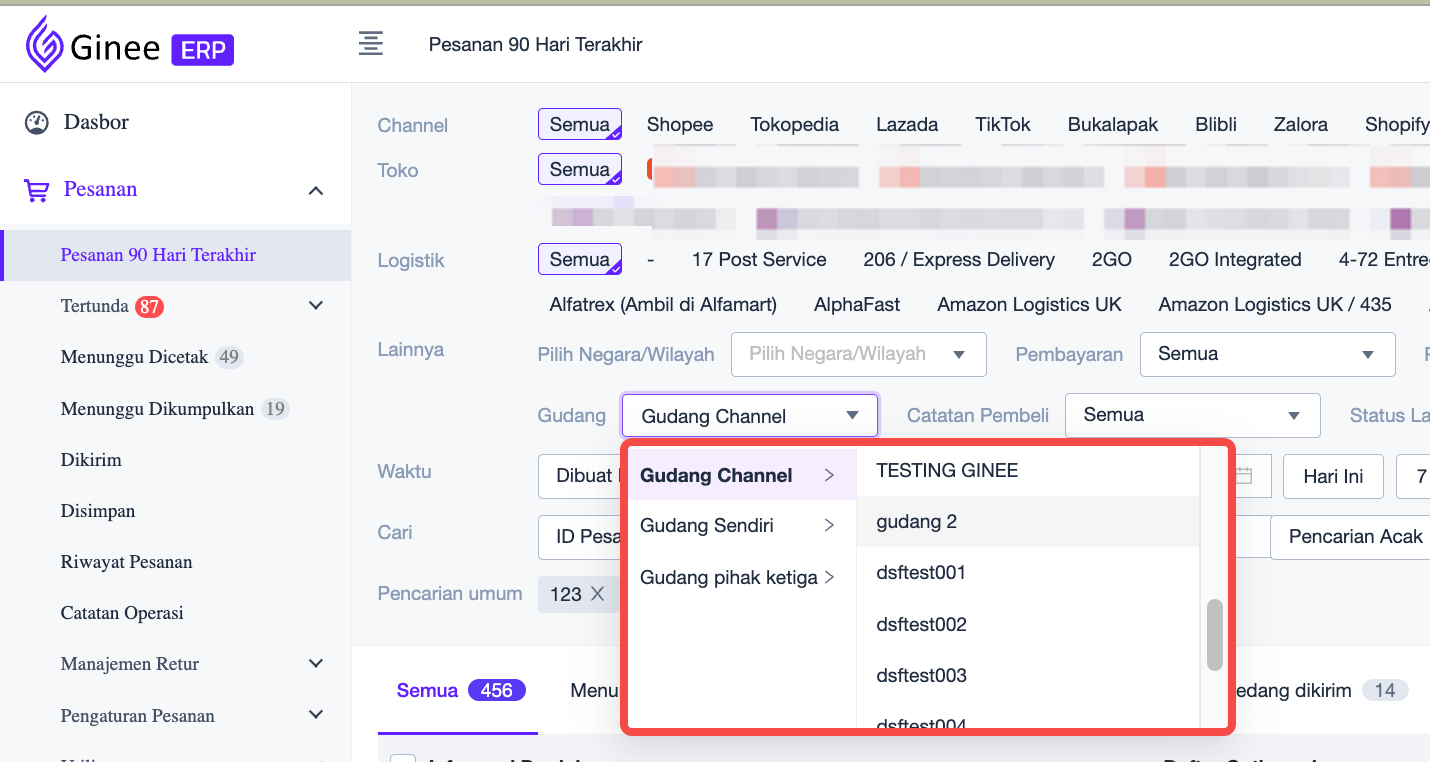This screenshot has height=762, width=1430.
Task: Tick the select-all checkbox in table header
Action: pos(402,758)
